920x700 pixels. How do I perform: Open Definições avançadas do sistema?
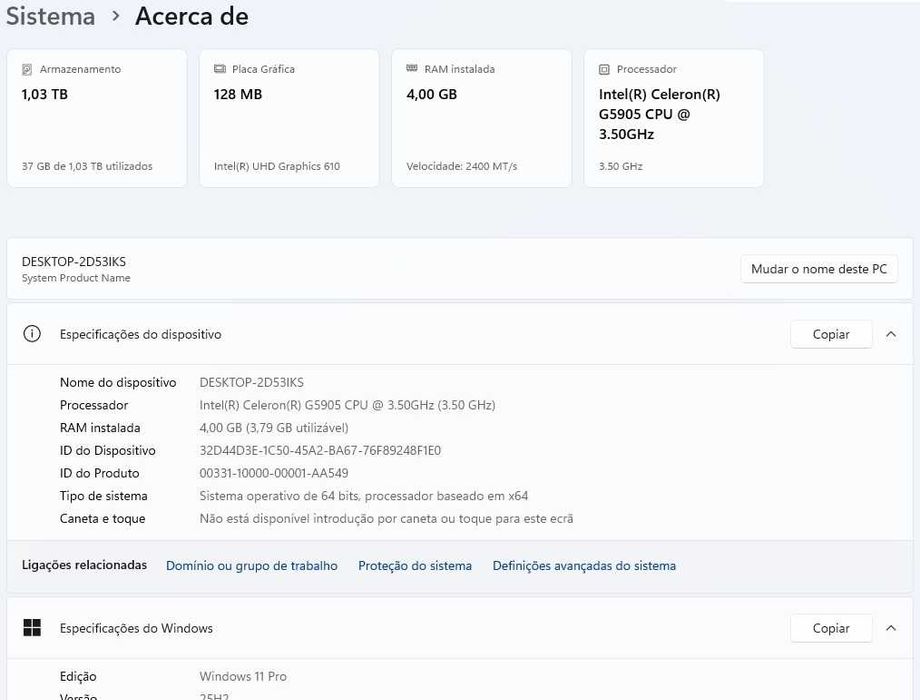[x=584, y=566]
